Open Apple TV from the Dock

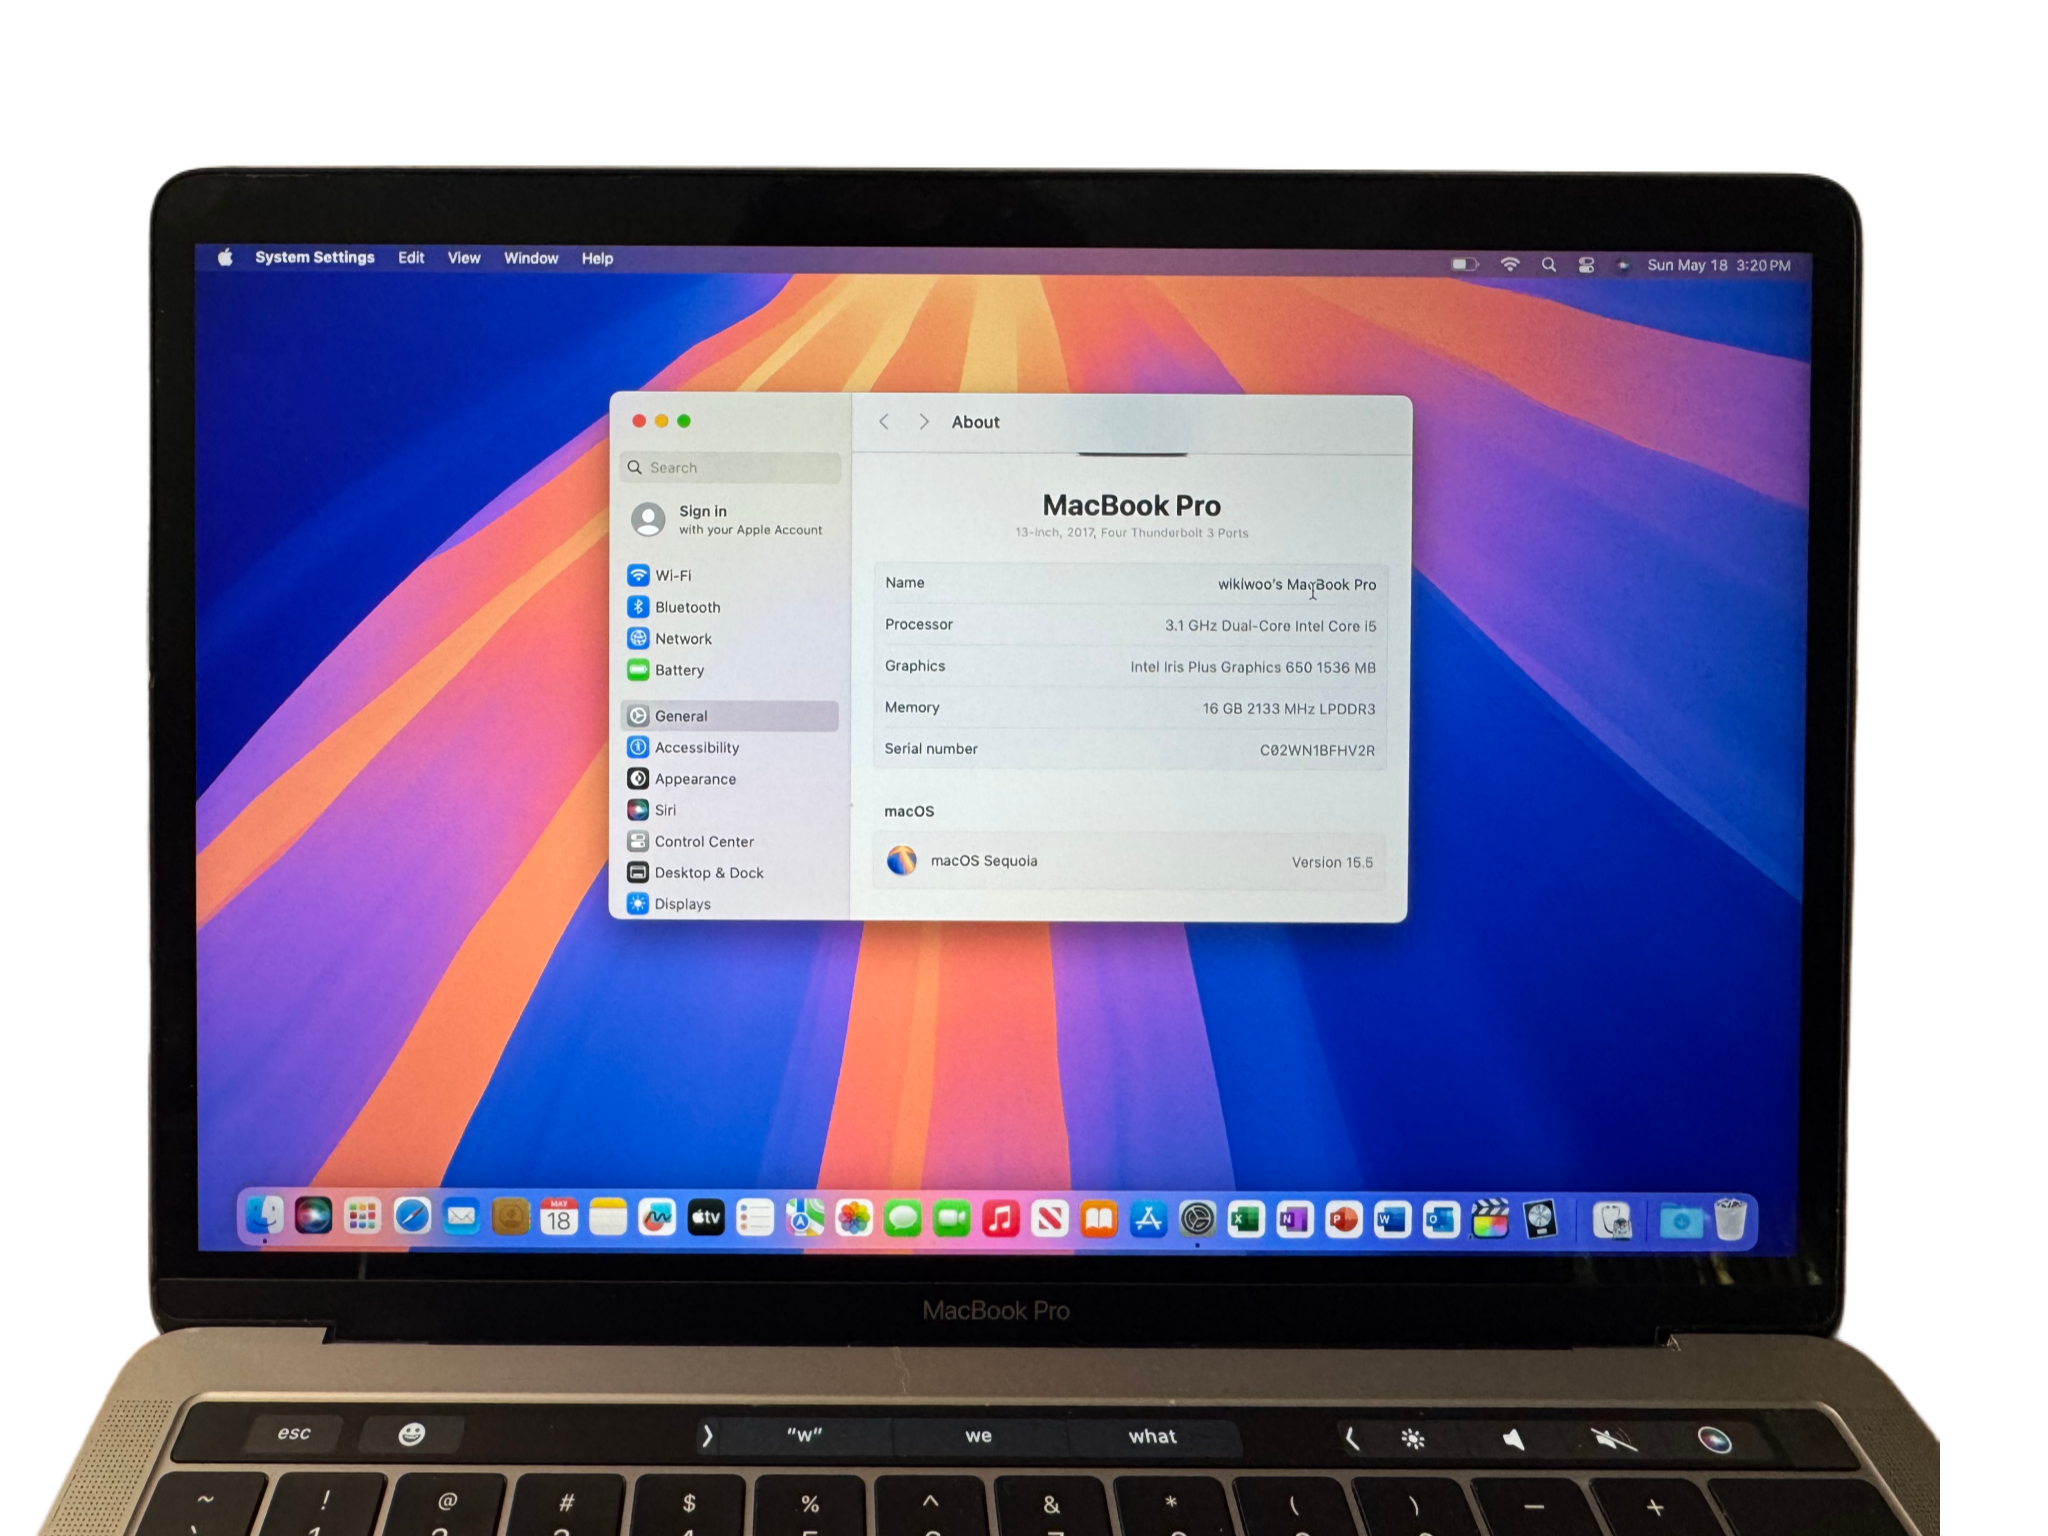point(706,1217)
